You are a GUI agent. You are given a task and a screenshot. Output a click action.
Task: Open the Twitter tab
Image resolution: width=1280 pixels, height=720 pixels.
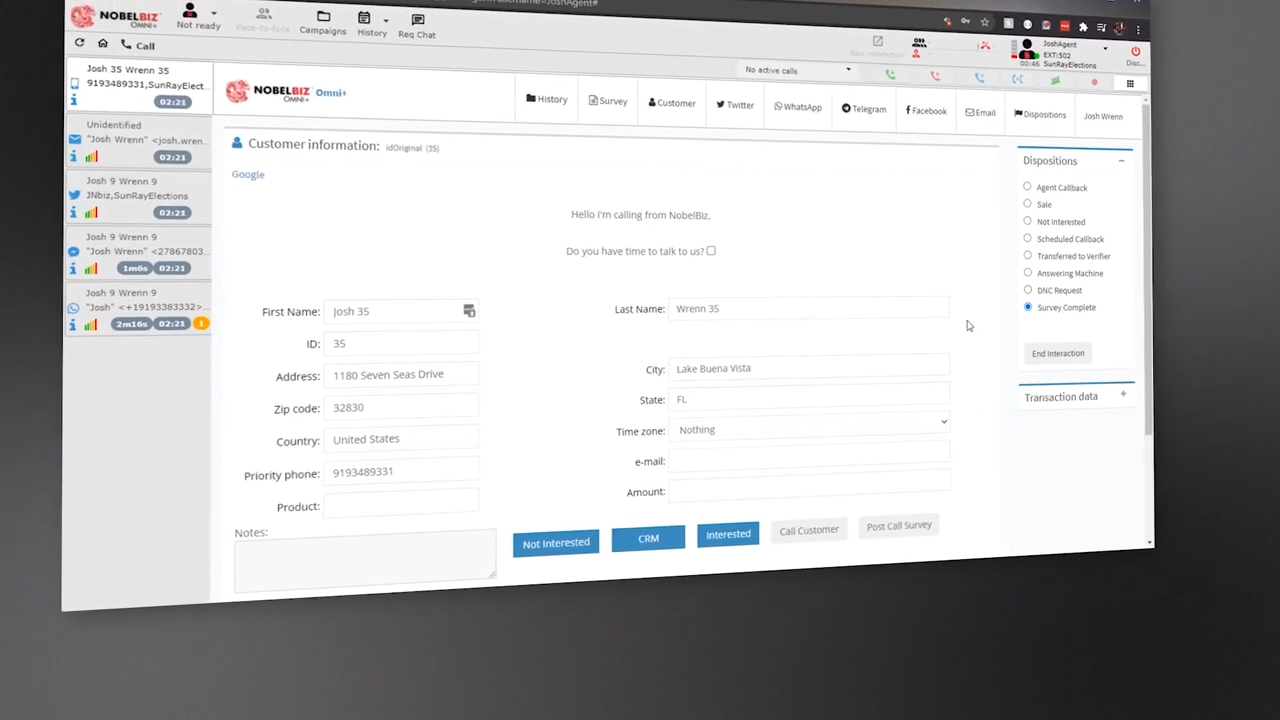735,104
